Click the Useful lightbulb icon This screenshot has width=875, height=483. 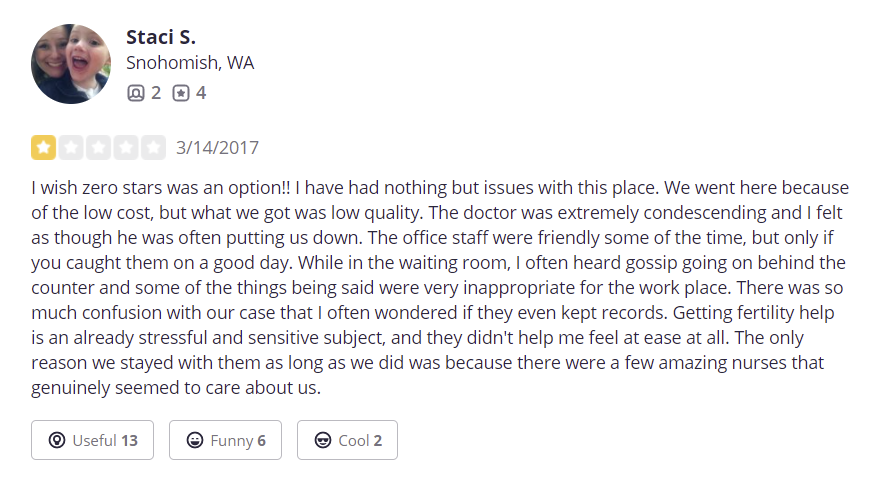click(x=57, y=440)
